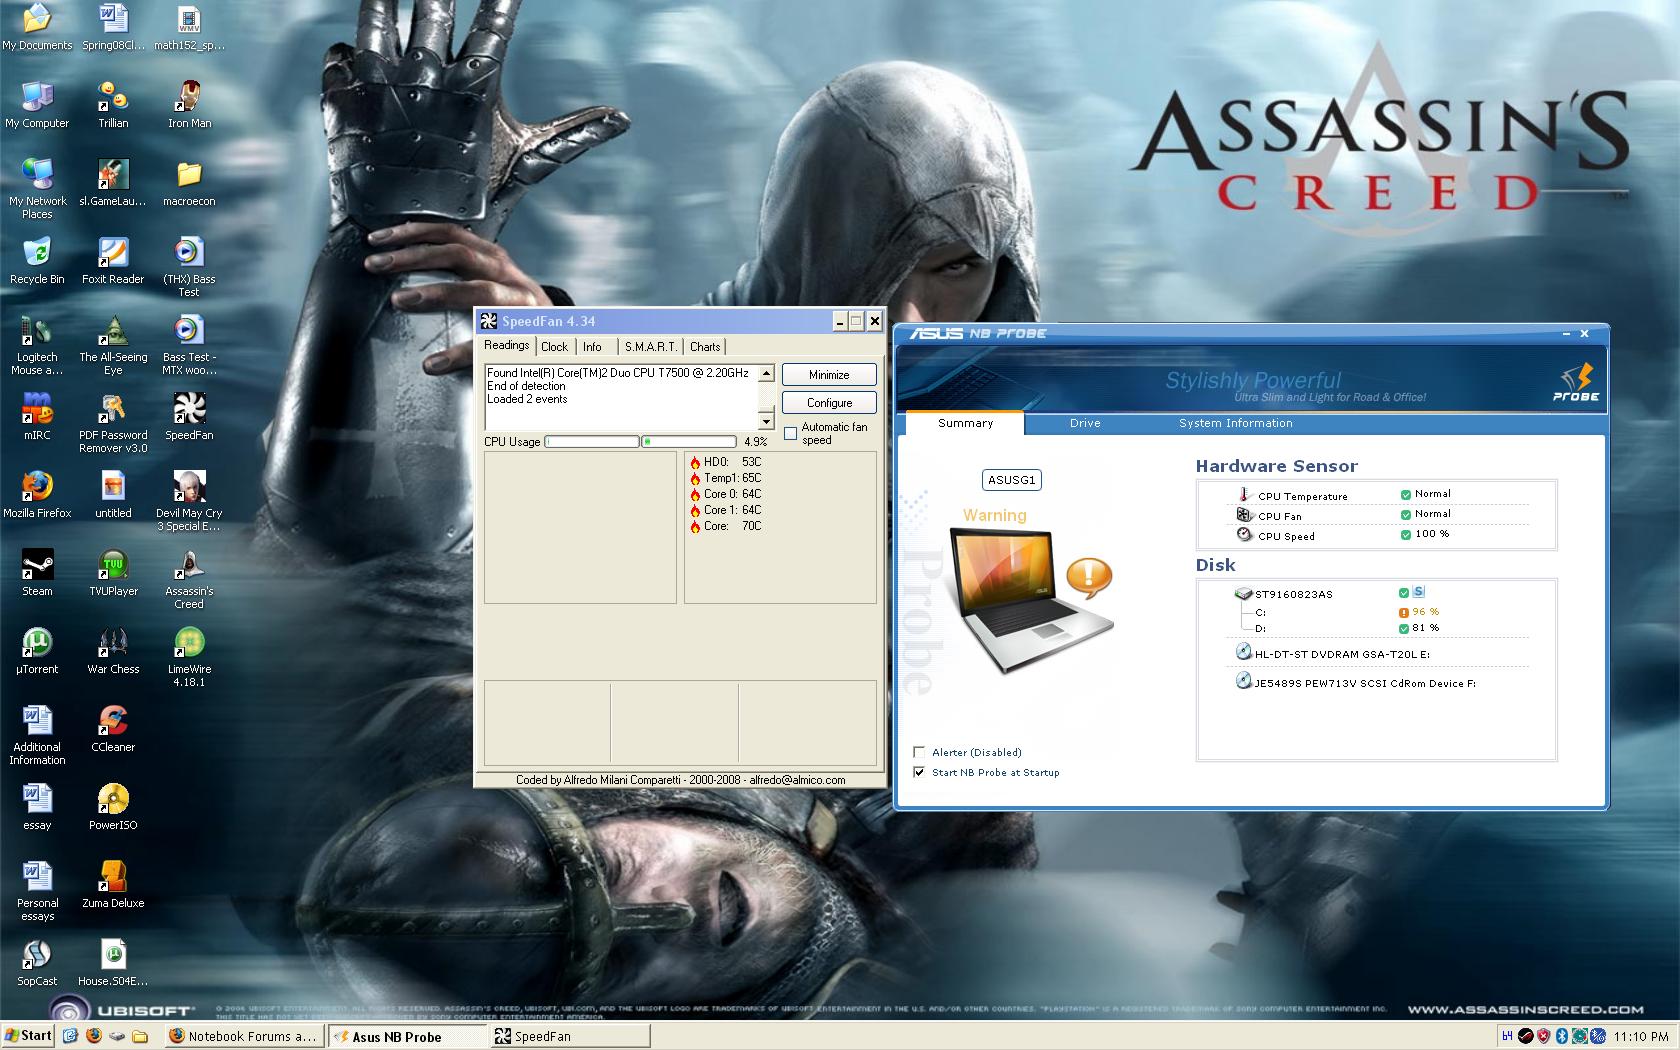This screenshot has width=1680, height=1050.
Task: Open the Trillian desktop icon
Action: tap(113, 105)
